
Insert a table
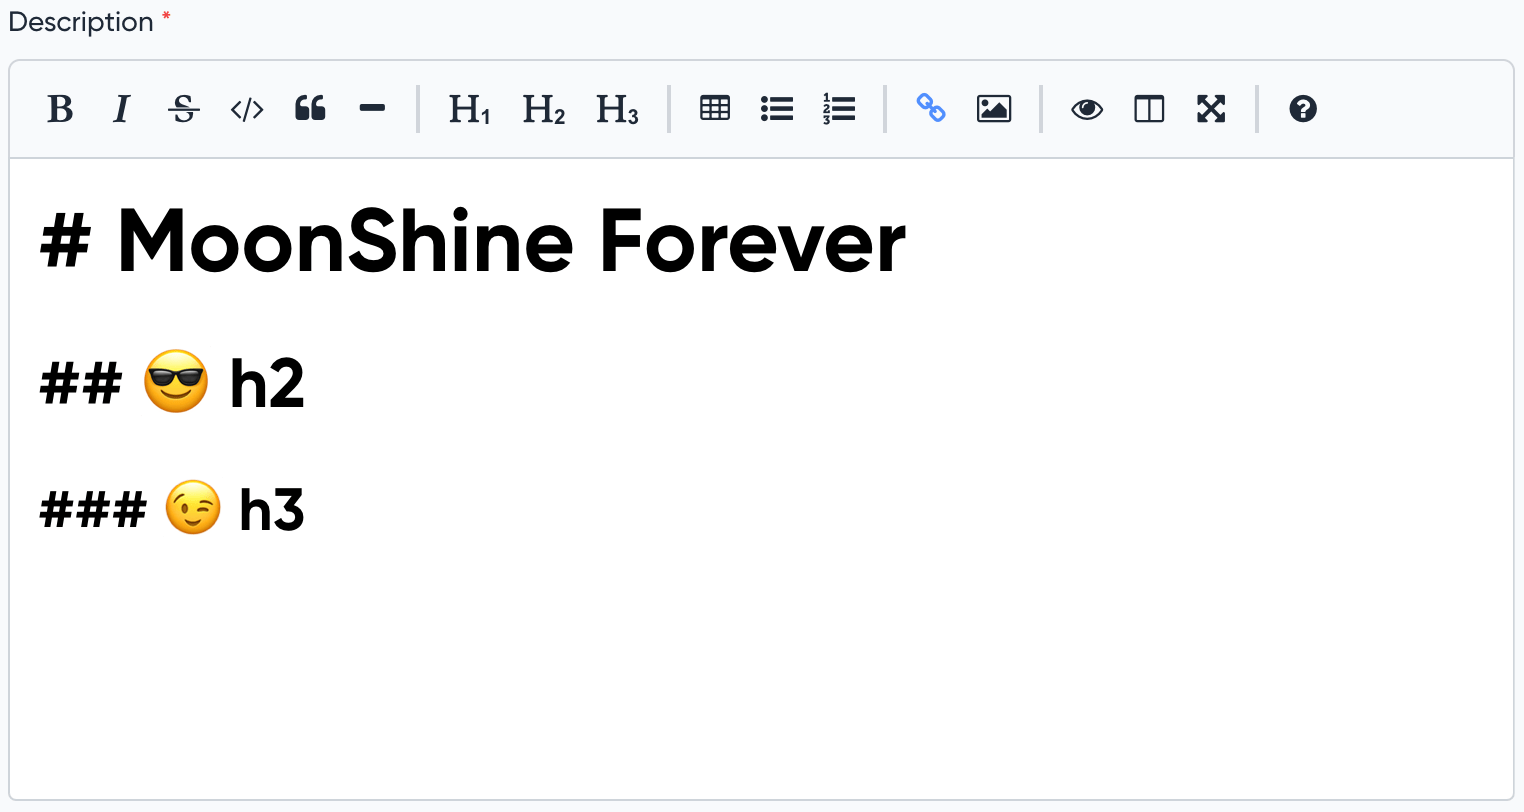(x=715, y=108)
